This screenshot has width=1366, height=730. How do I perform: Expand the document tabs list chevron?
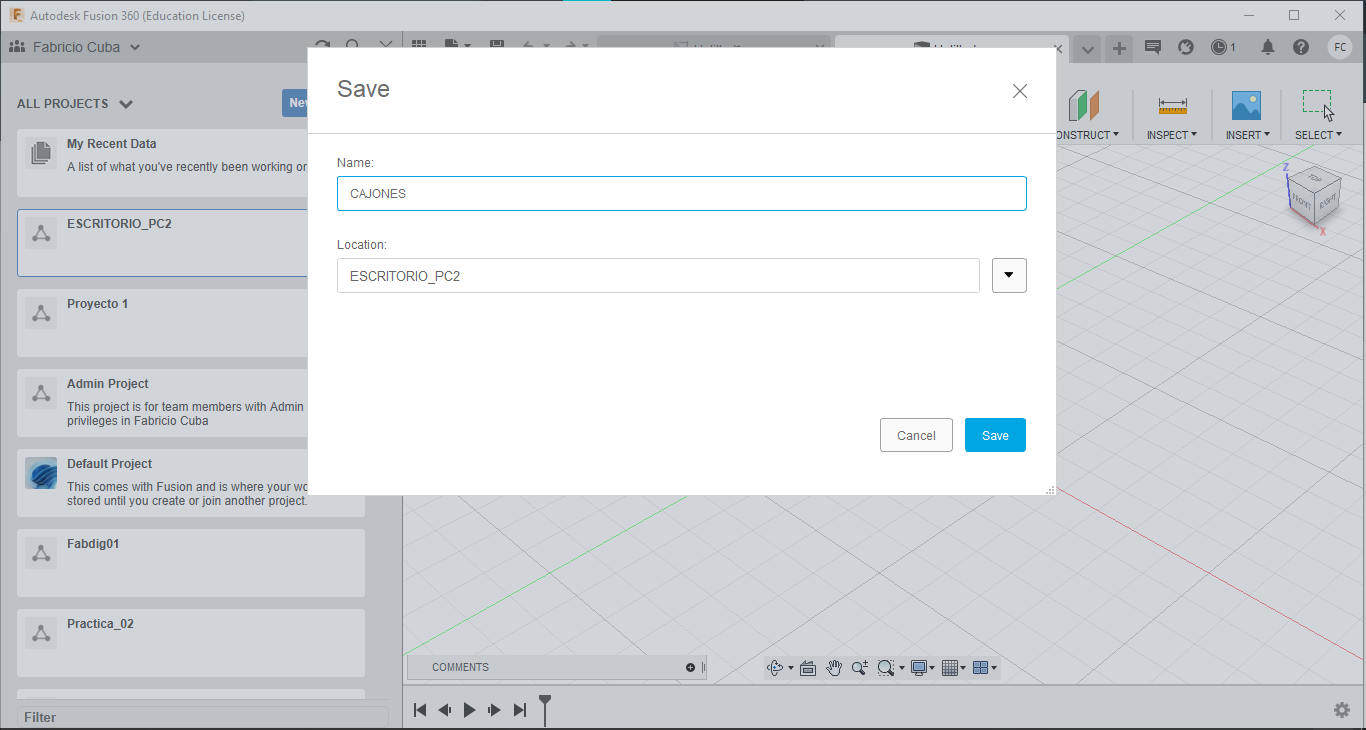click(x=1088, y=48)
